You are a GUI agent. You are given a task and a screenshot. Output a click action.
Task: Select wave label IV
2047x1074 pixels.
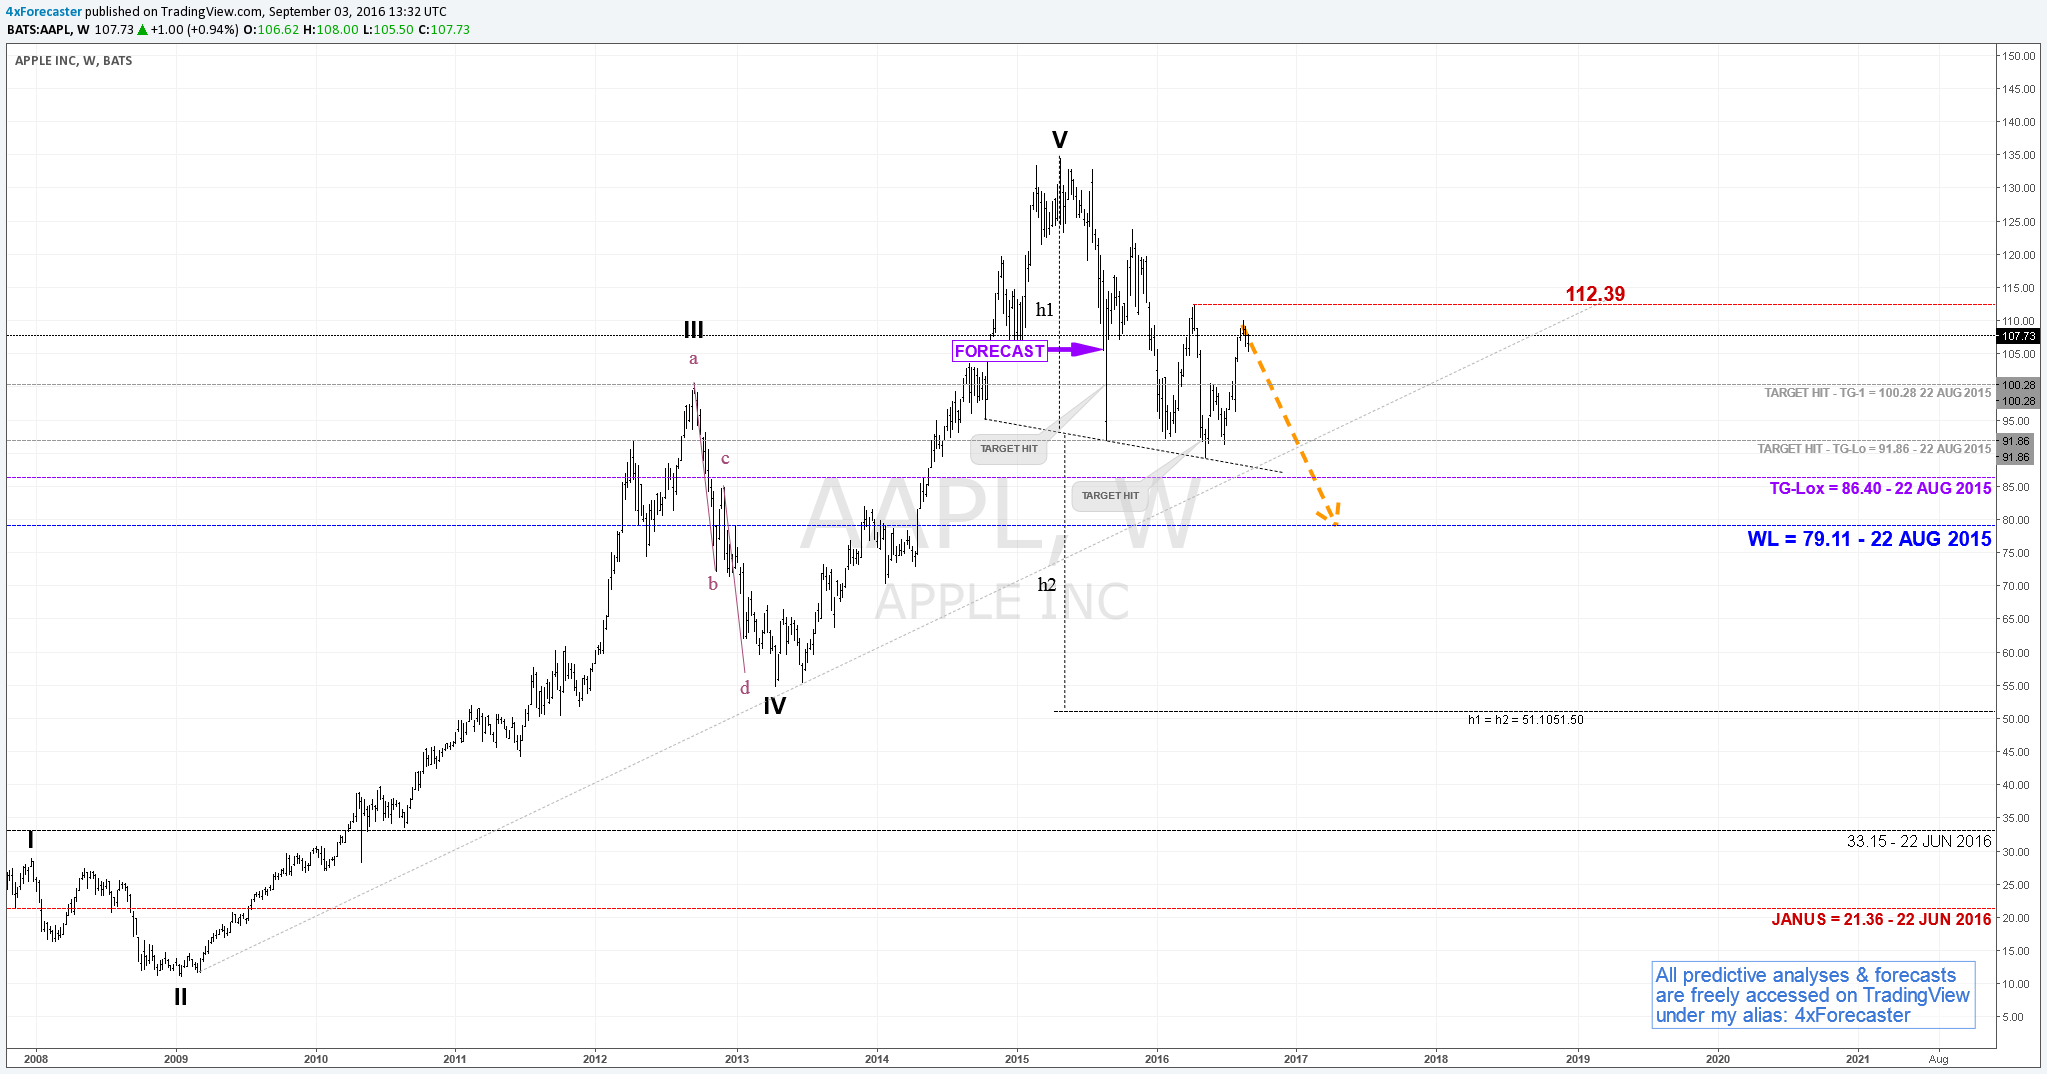point(775,706)
